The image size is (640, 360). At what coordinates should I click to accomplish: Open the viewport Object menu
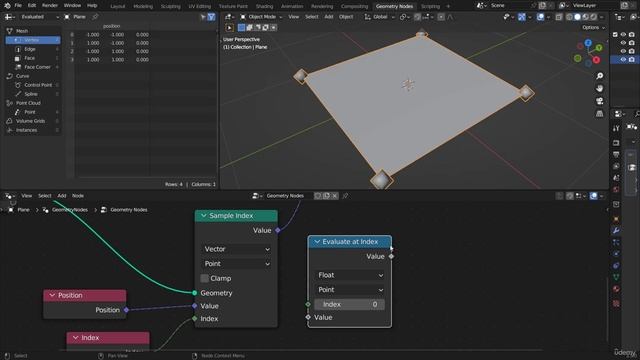pos(346,17)
